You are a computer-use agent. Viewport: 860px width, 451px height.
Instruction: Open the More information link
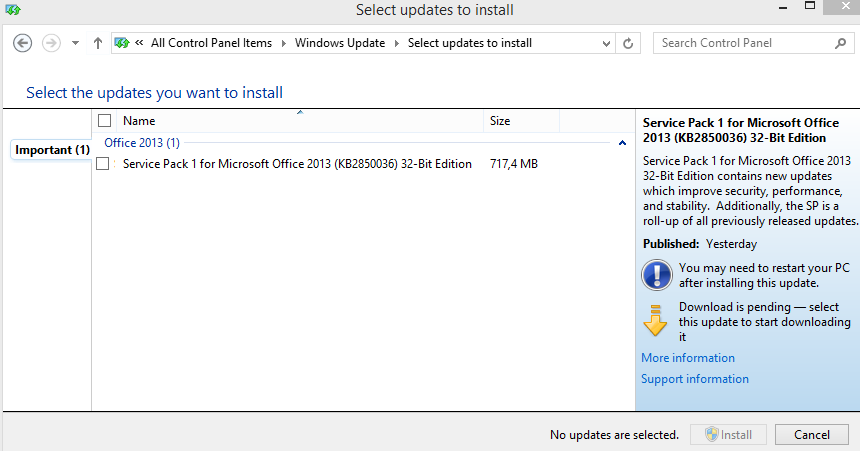click(687, 358)
